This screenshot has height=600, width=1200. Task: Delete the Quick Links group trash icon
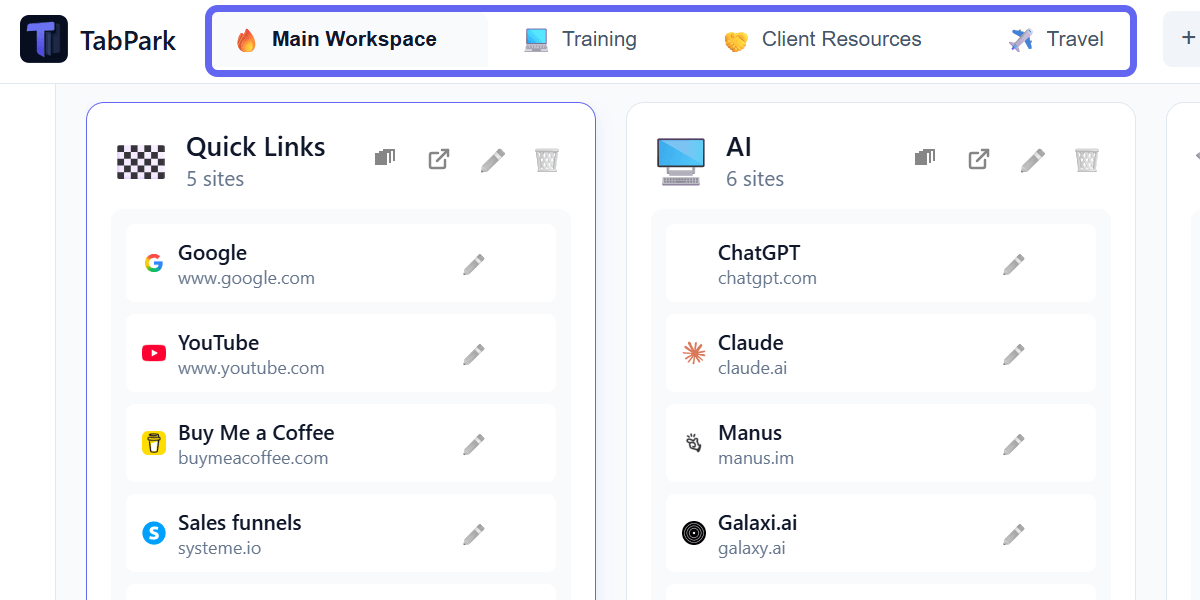tap(547, 160)
